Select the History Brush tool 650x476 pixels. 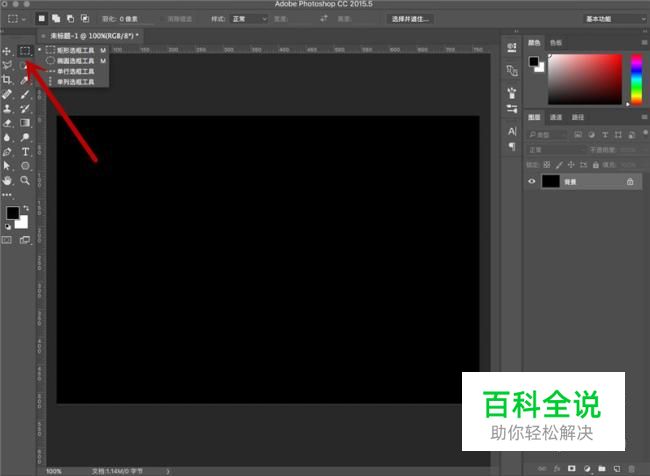25,109
